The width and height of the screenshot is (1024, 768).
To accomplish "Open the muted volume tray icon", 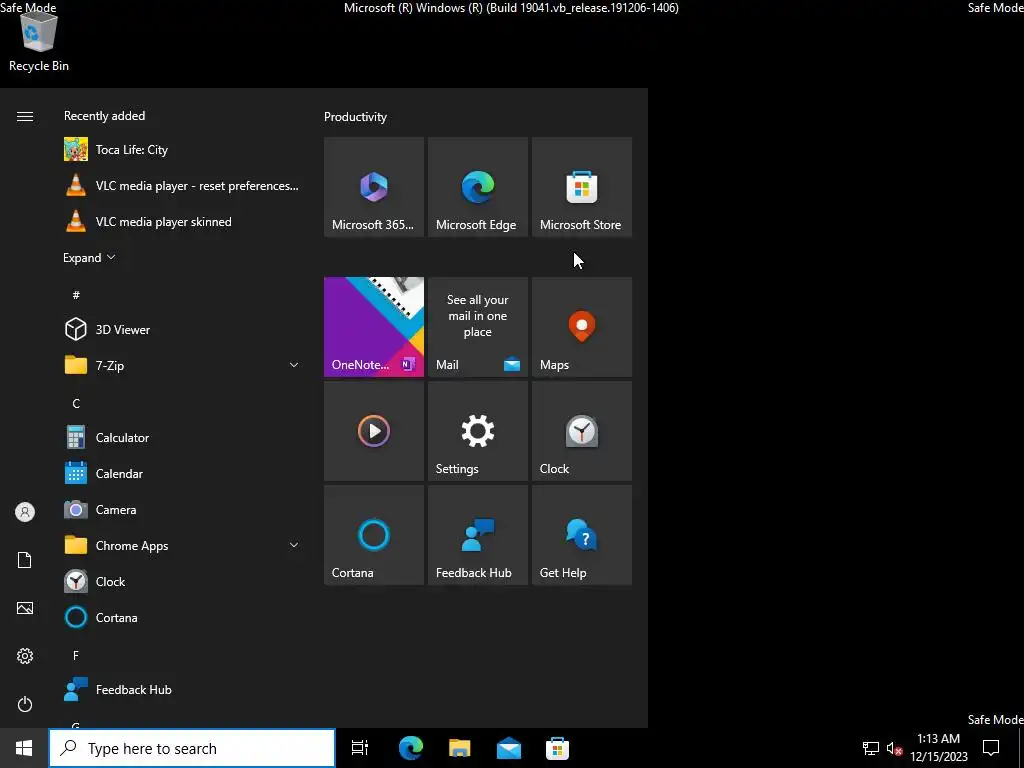I will click(894, 748).
